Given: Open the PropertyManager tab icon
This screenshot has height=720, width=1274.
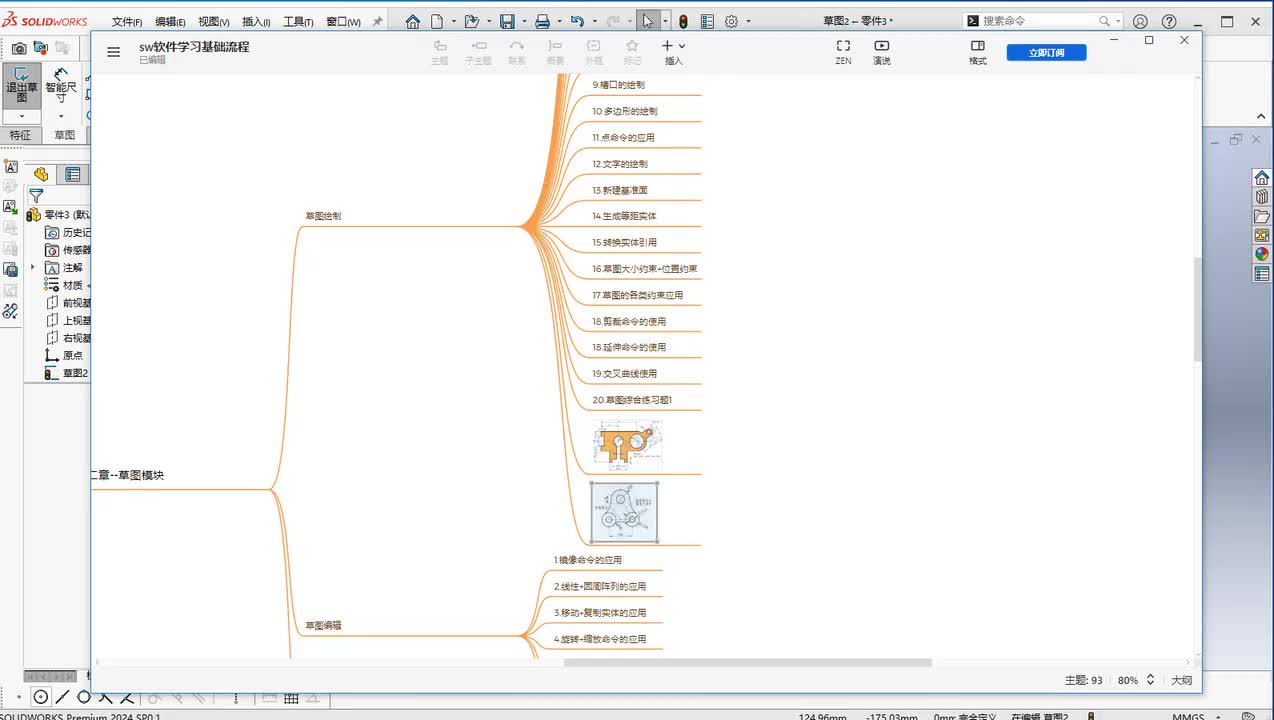Looking at the screenshot, I should click(73, 174).
